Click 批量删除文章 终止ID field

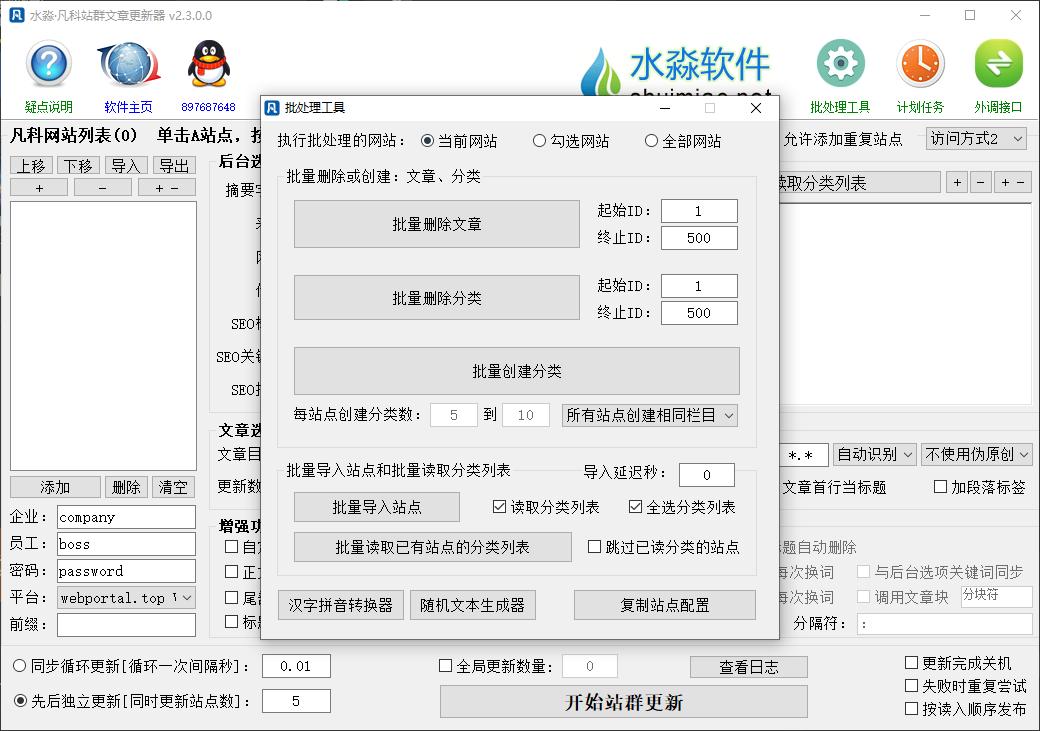tap(699, 238)
